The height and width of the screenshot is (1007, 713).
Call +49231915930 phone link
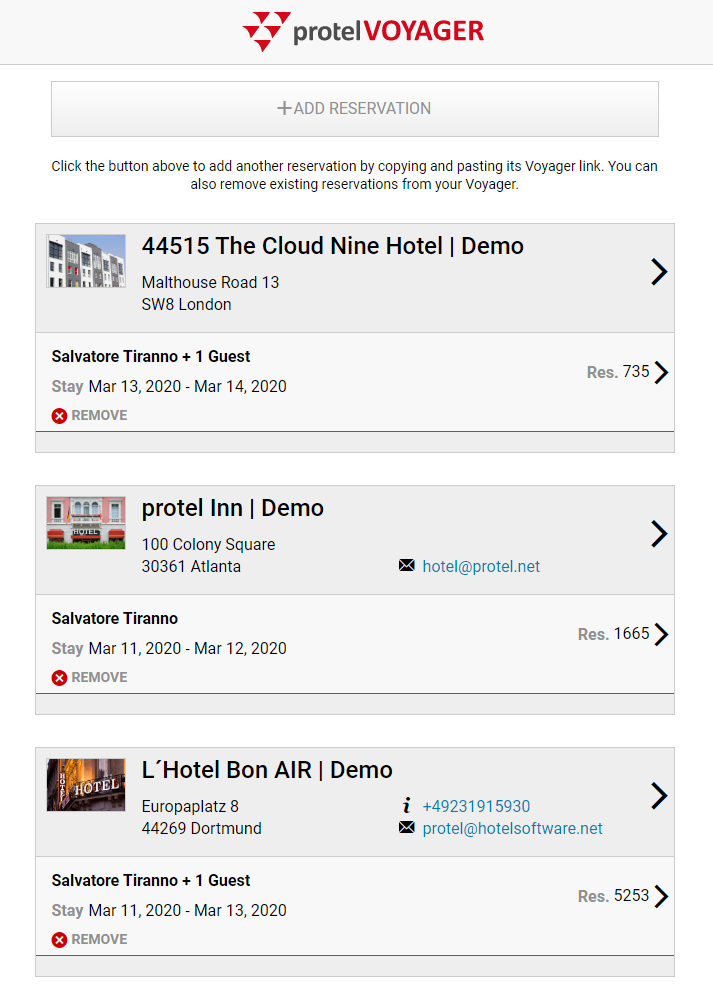coord(476,806)
